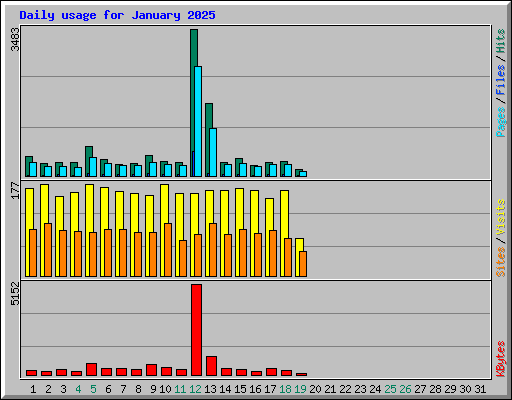Click the 3483 scale value
512x400 pixels.
pyautogui.click(x=15, y=39)
